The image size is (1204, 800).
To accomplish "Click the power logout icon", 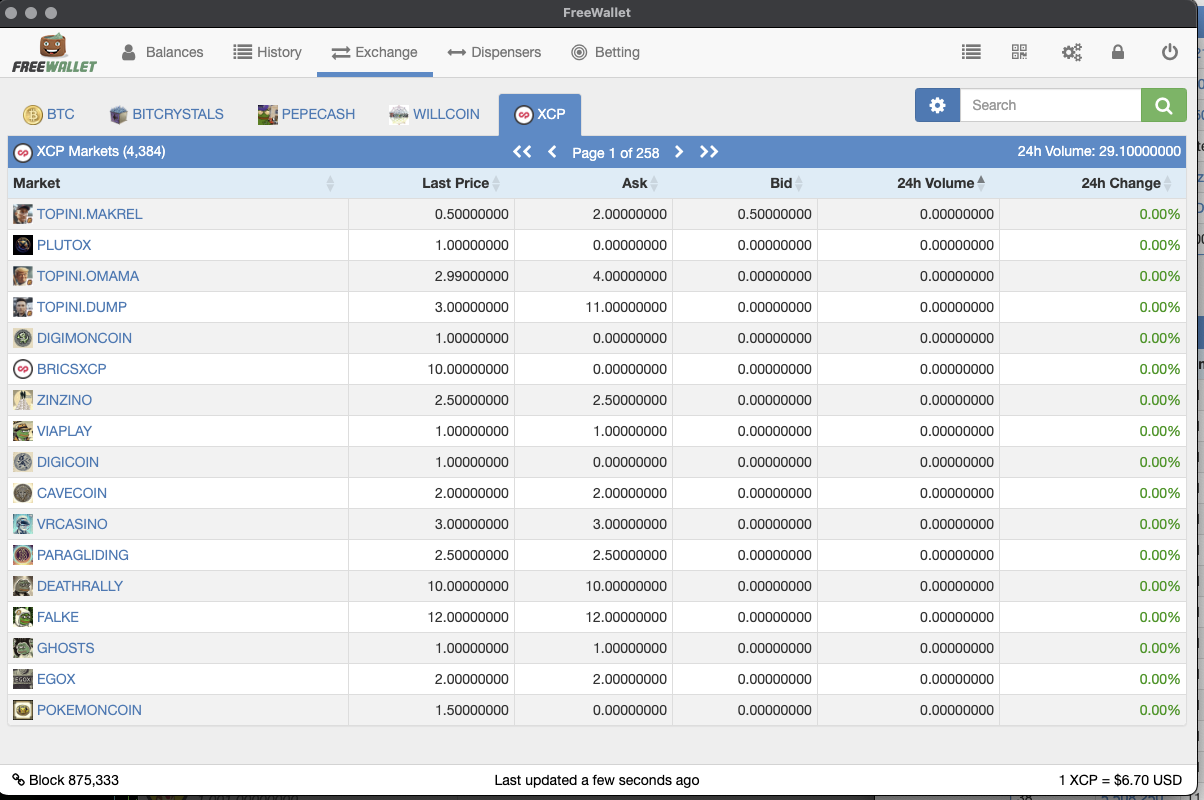I will pos(1169,52).
